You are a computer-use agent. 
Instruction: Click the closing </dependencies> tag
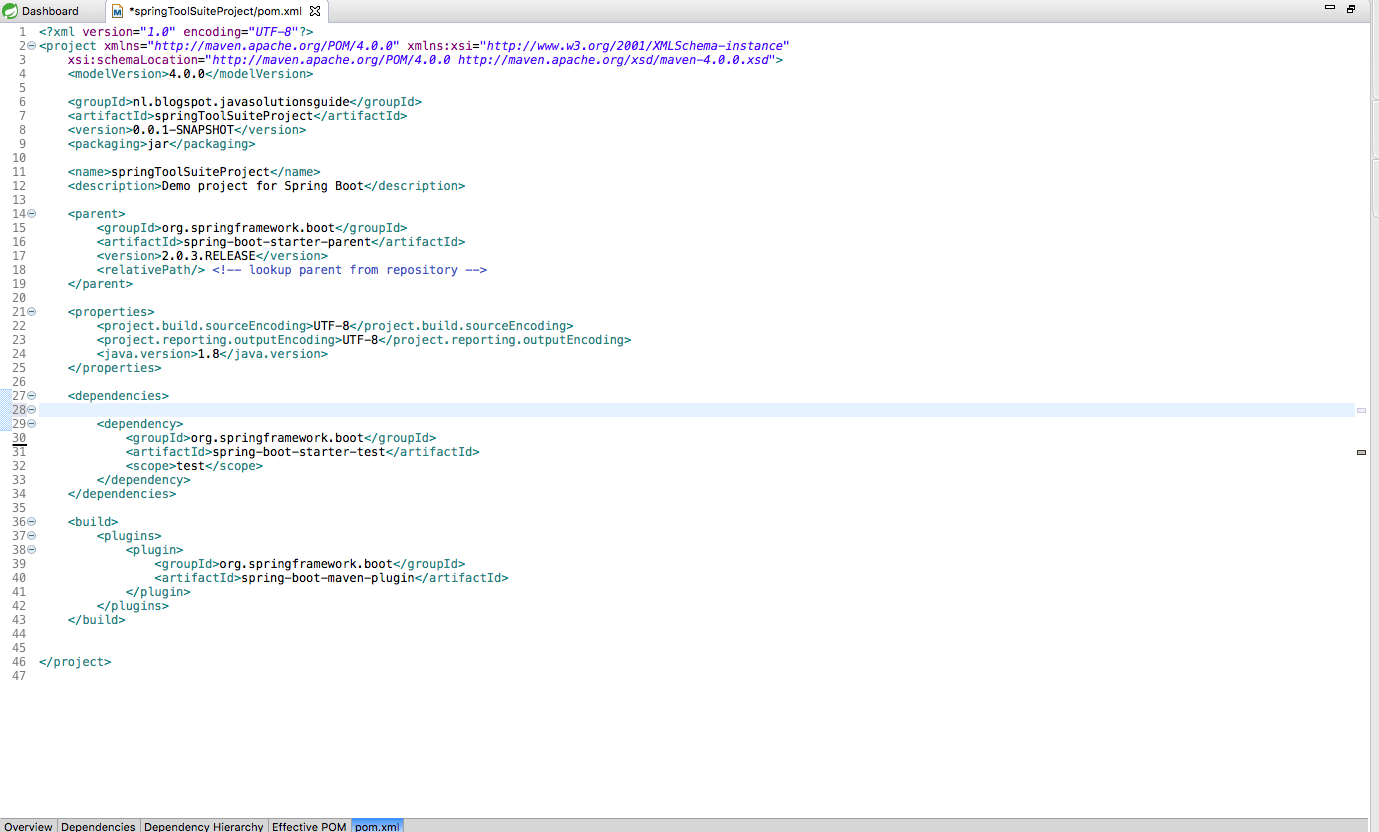click(122, 494)
